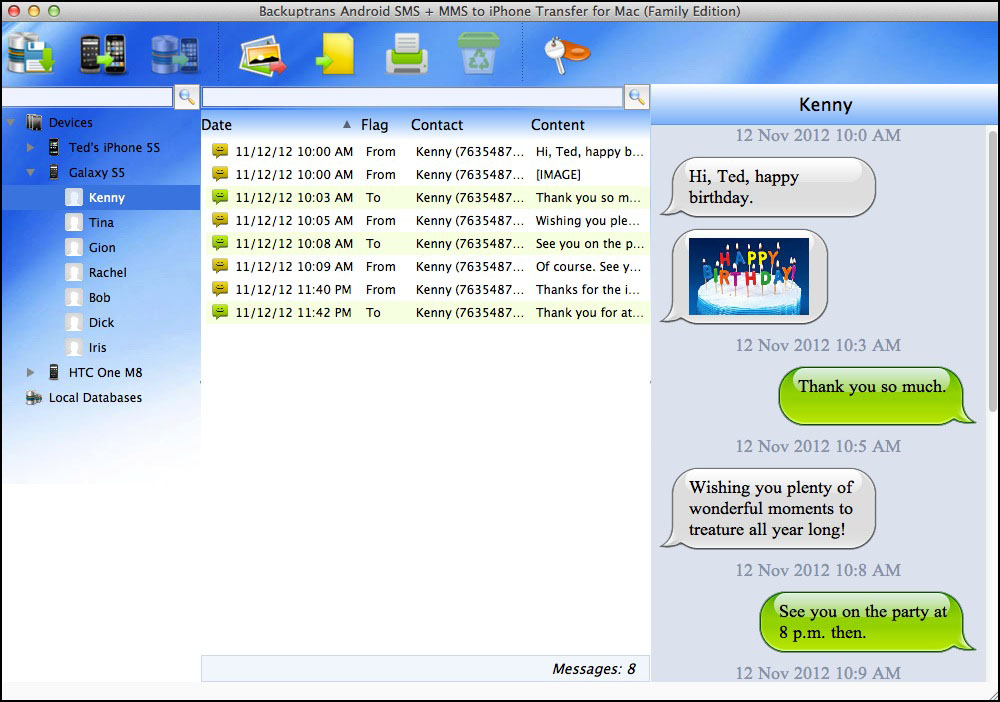Click the print messages printer icon
The image size is (1000, 702).
pos(407,54)
